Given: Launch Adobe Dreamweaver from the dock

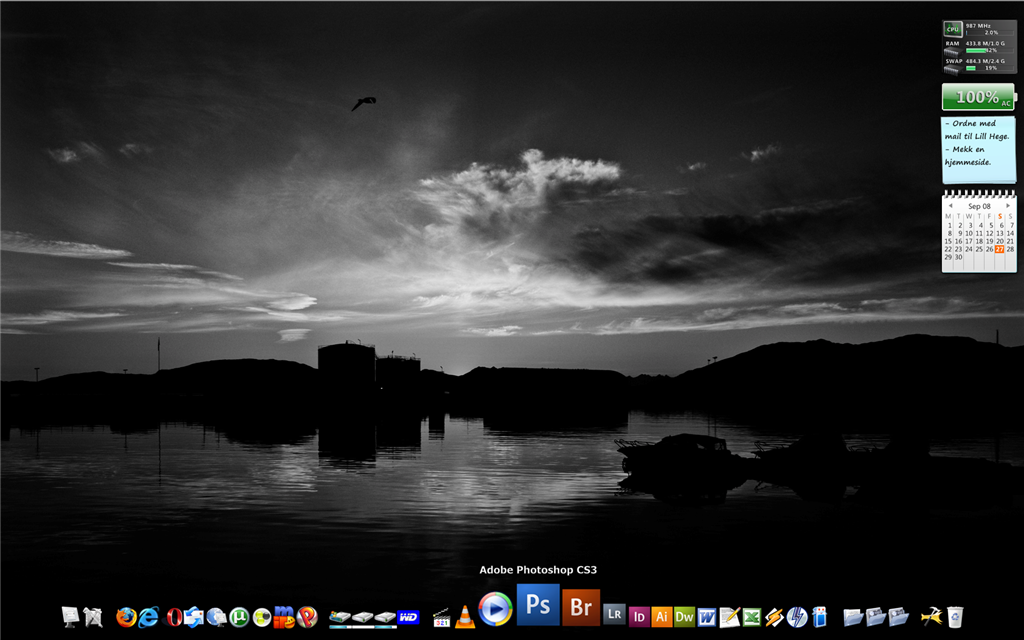Looking at the screenshot, I should coord(684,616).
